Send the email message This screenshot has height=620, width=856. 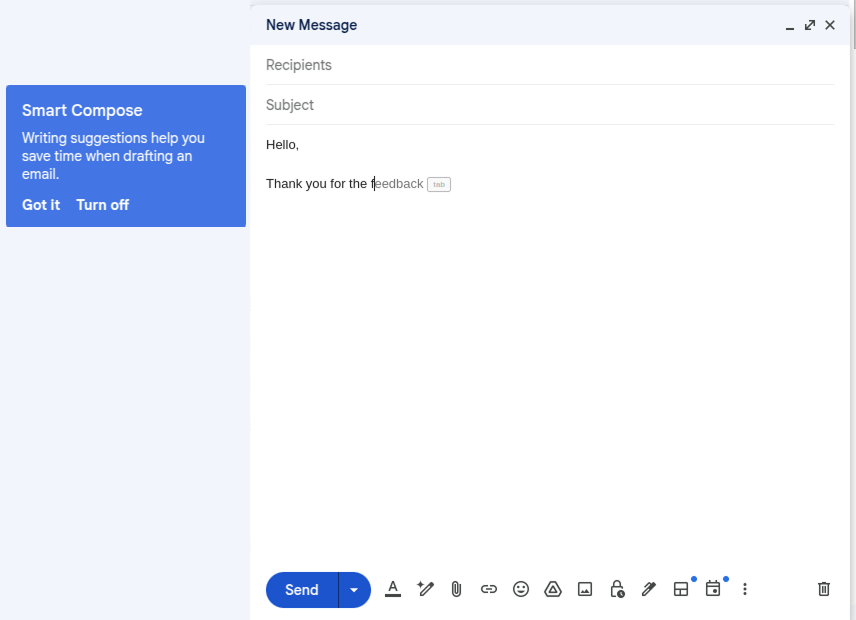300,590
